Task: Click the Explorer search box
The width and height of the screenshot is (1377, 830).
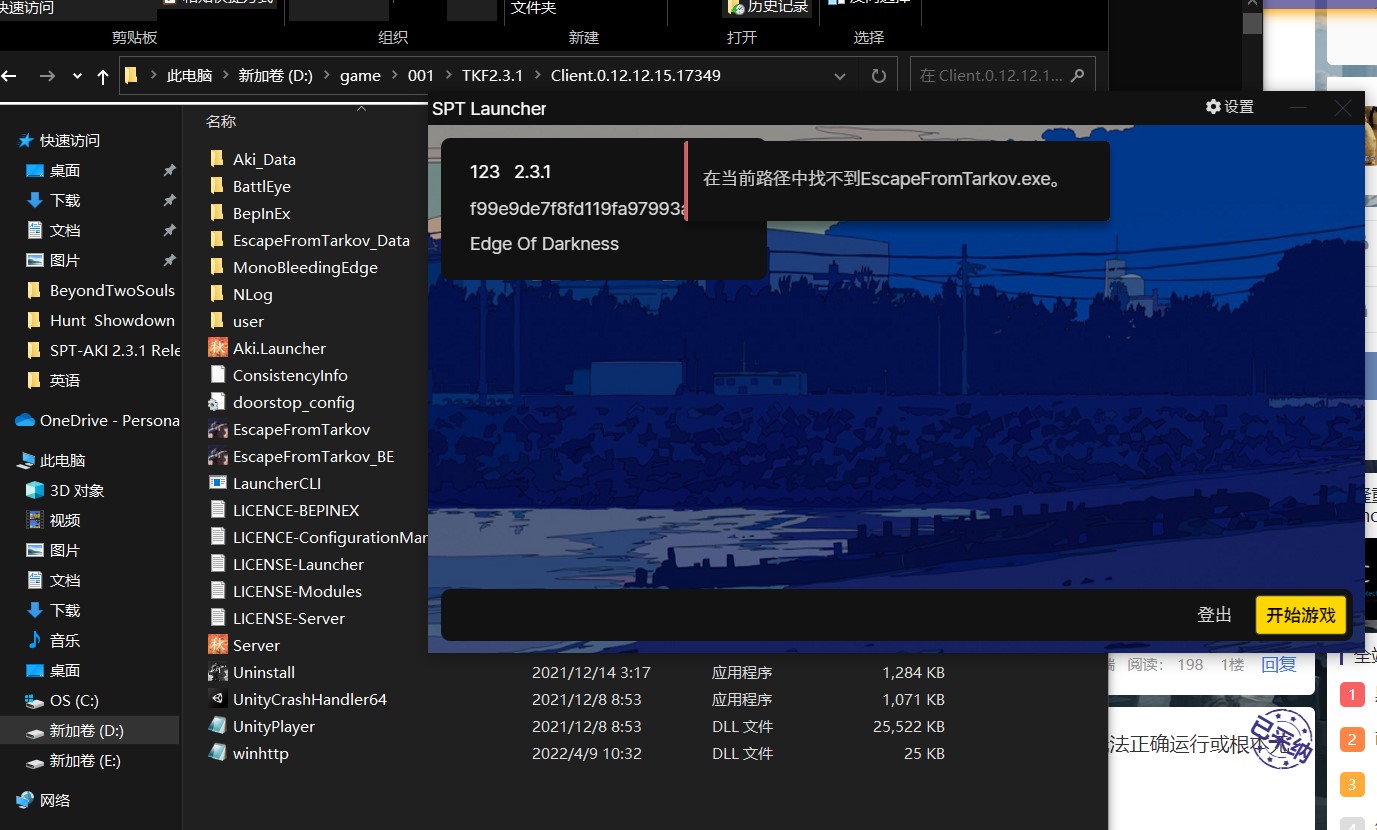Action: [1002, 75]
